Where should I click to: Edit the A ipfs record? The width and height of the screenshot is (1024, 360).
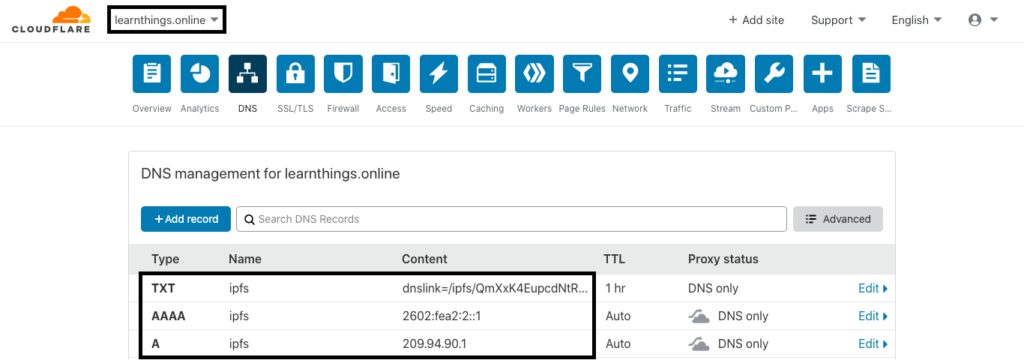[x=872, y=344]
